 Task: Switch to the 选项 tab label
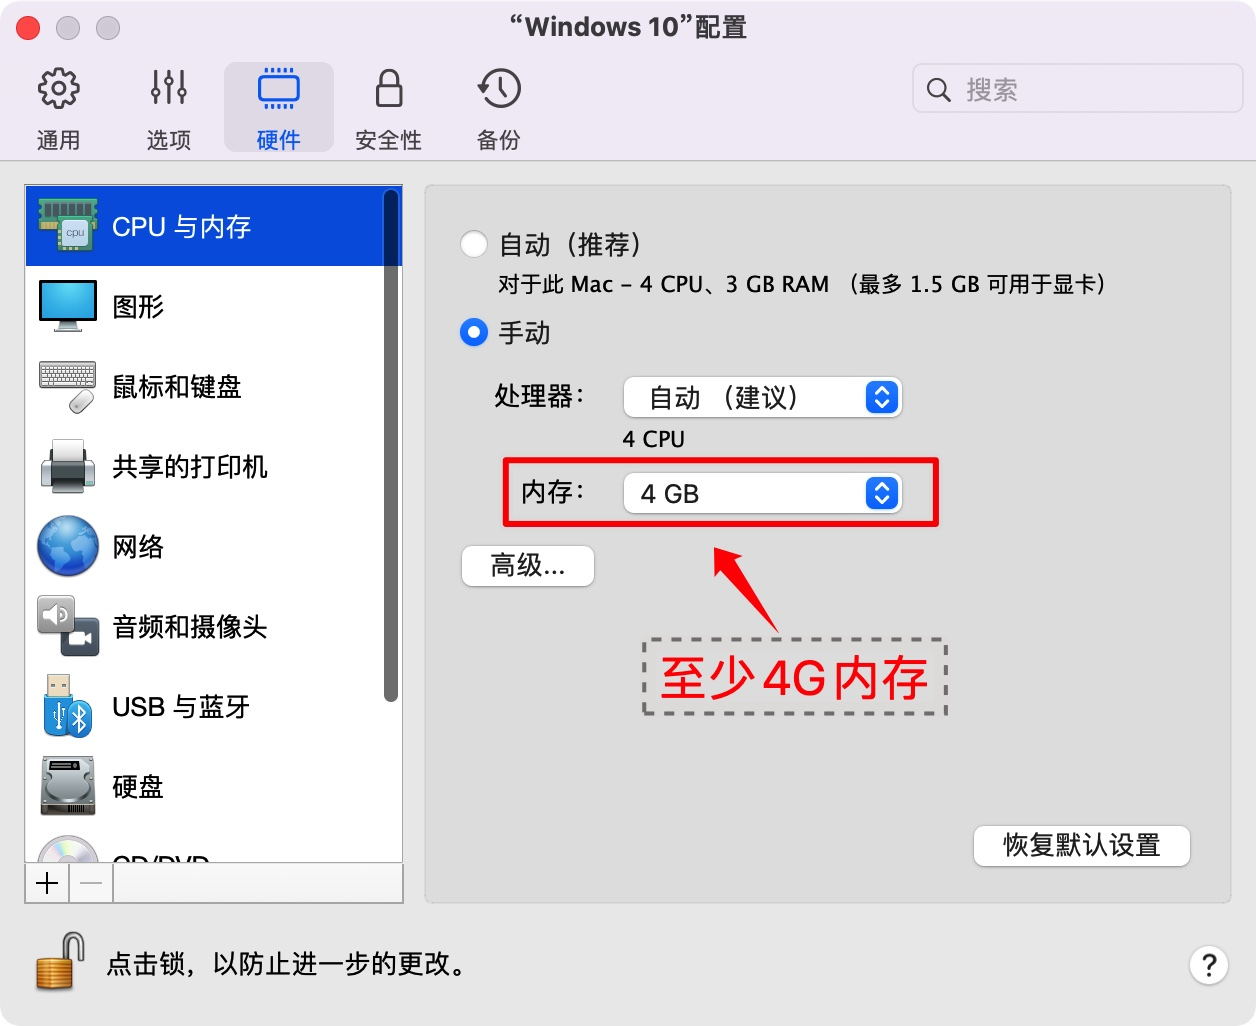click(x=168, y=140)
